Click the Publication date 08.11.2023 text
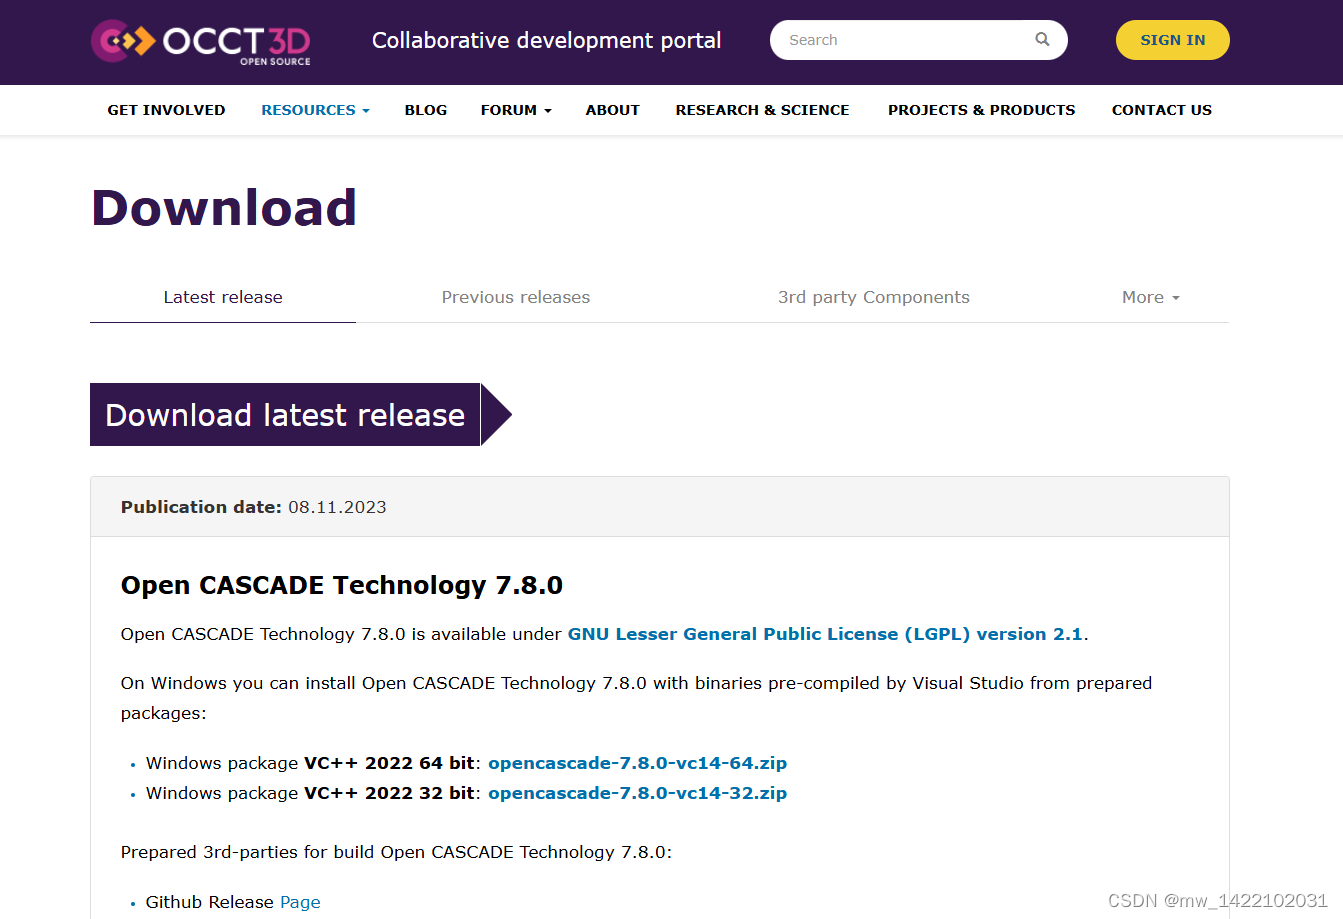This screenshot has width=1343, height=919. click(x=253, y=507)
